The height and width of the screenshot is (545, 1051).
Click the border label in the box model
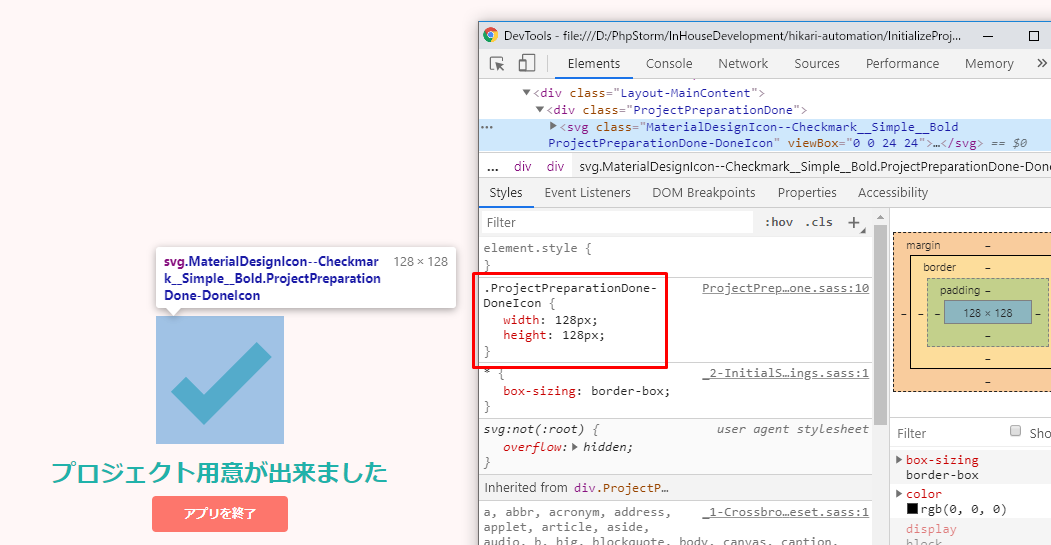(939, 267)
